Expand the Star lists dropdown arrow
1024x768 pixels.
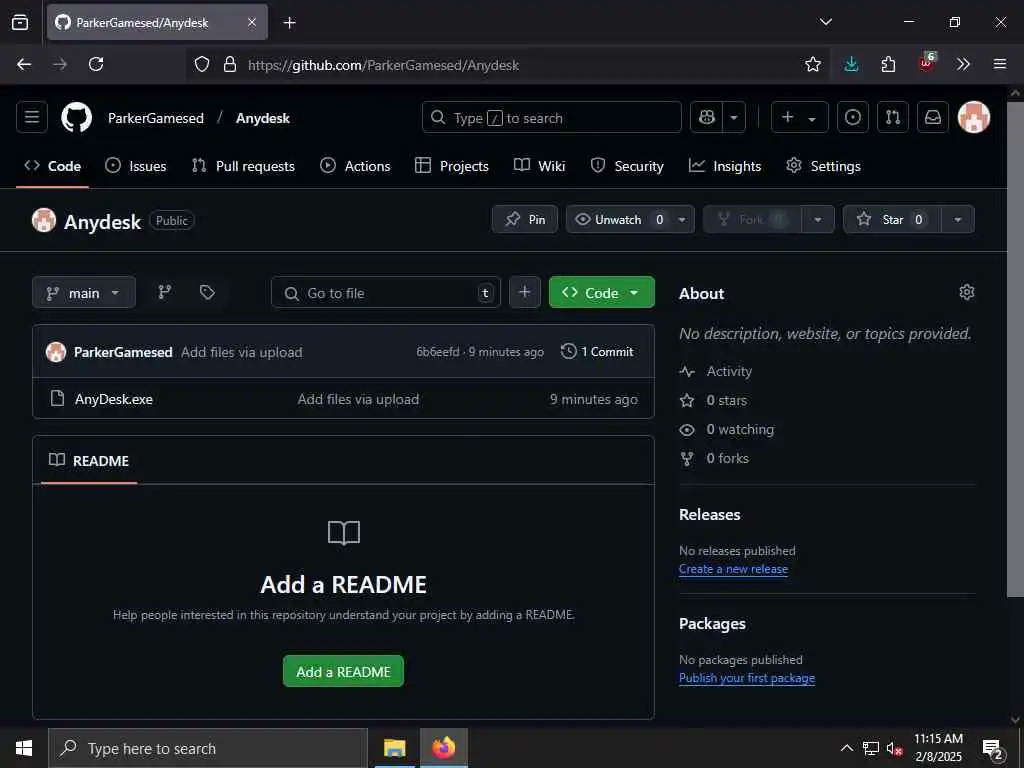coord(958,219)
